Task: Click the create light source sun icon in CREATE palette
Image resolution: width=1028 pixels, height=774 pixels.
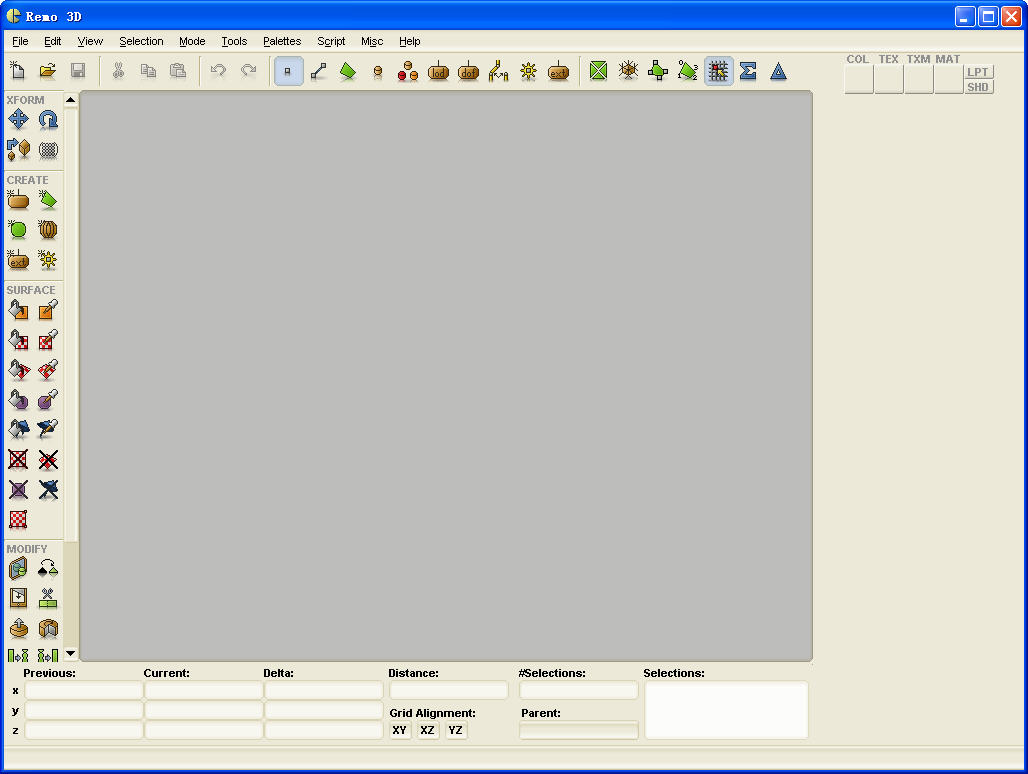Action: pyautogui.click(x=48, y=260)
